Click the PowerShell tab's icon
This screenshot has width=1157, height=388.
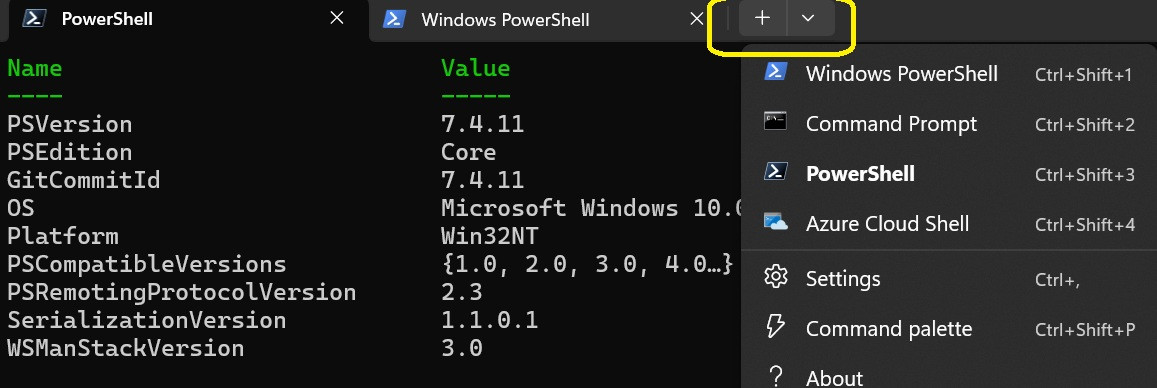tap(33, 18)
